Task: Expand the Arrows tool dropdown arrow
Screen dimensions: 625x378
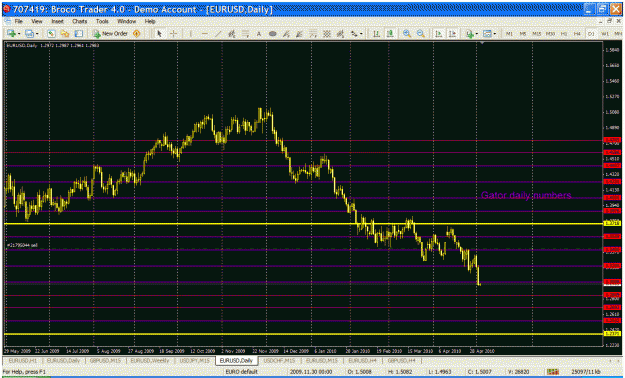Action: (361, 34)
